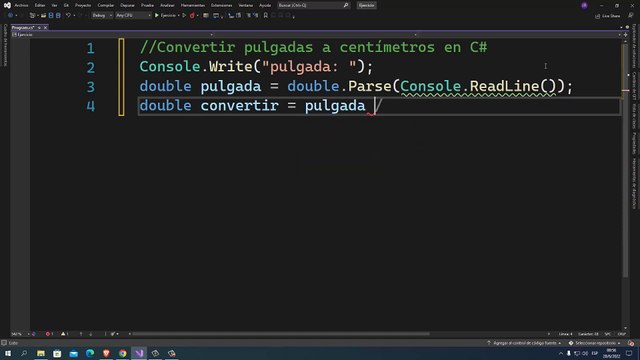Click the double.Parse line of code
Screen dimensions: 640x360
(x=356, y=86)
